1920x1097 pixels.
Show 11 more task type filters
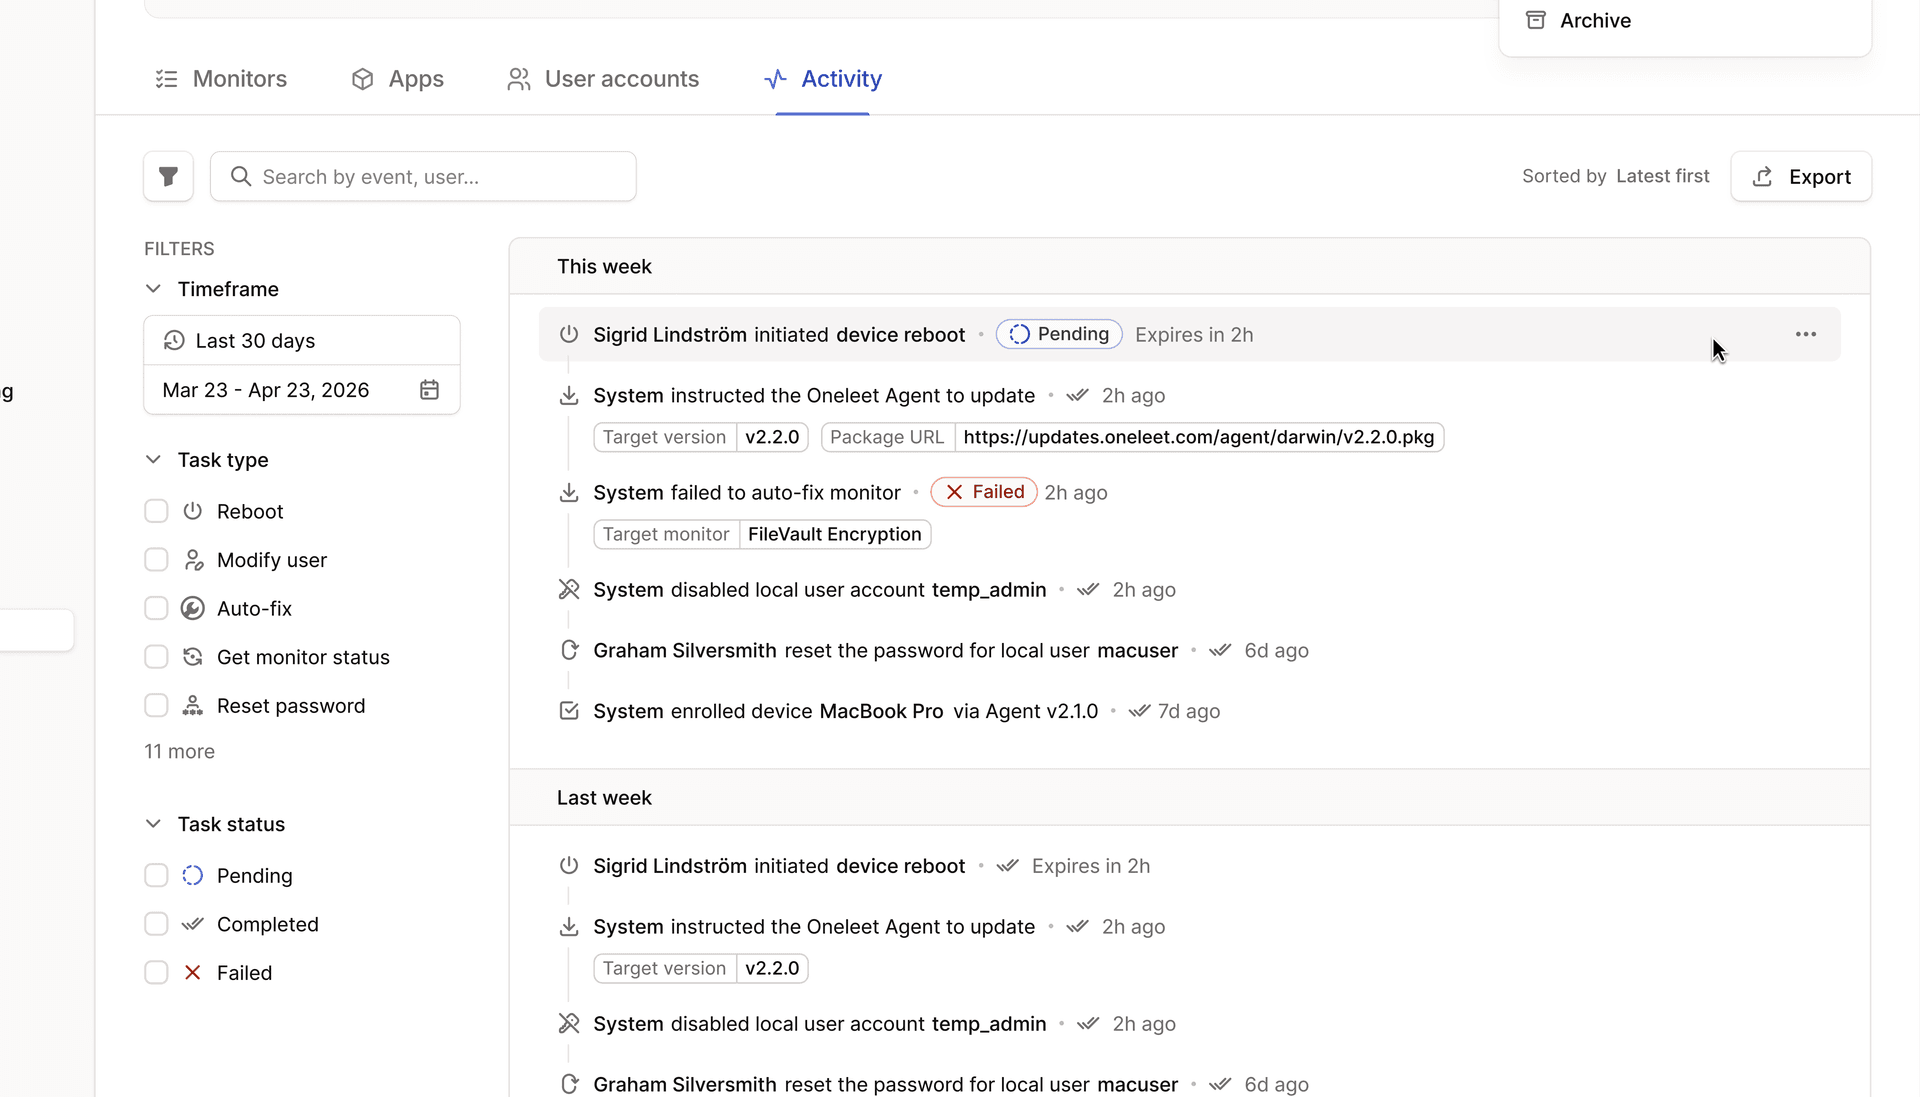(x=179, y=751)
